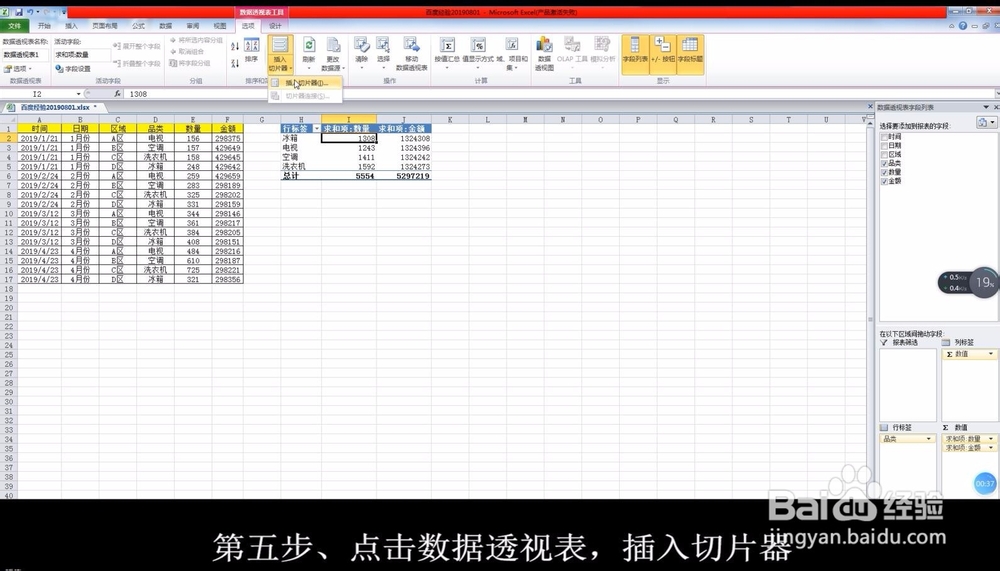Open the 选项 dropdown under pivot table name
The height and width of the screenshot is (571, 1000).
(x=18, y=68)
